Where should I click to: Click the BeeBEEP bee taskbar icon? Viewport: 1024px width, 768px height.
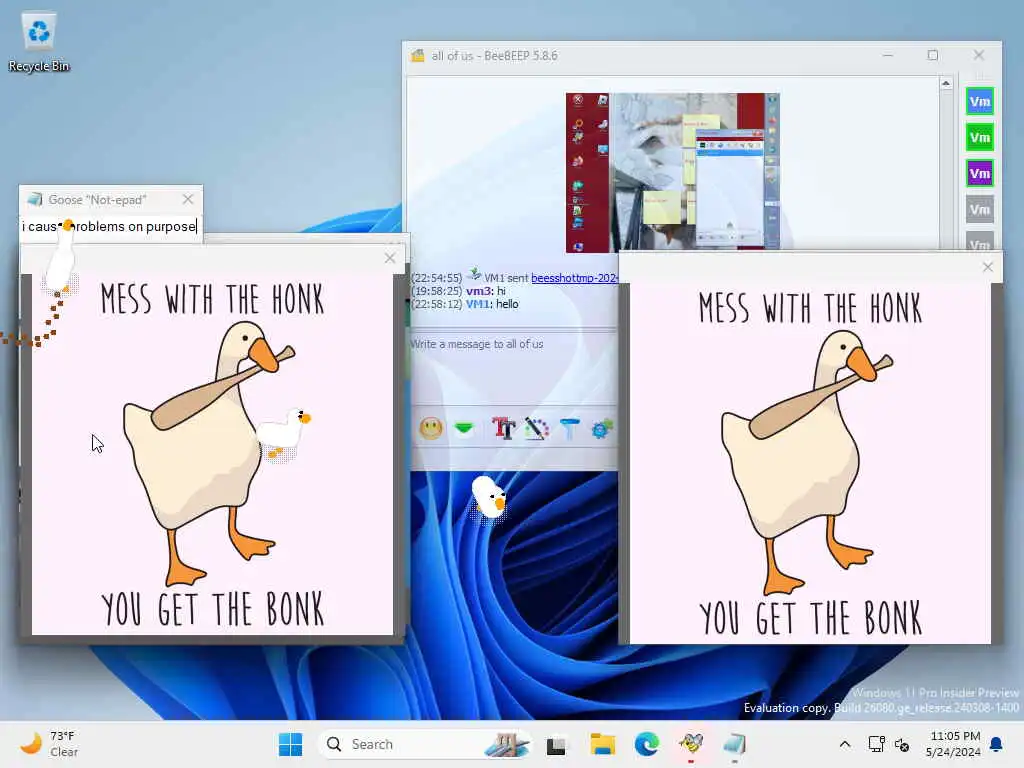[x=691, y=744]
